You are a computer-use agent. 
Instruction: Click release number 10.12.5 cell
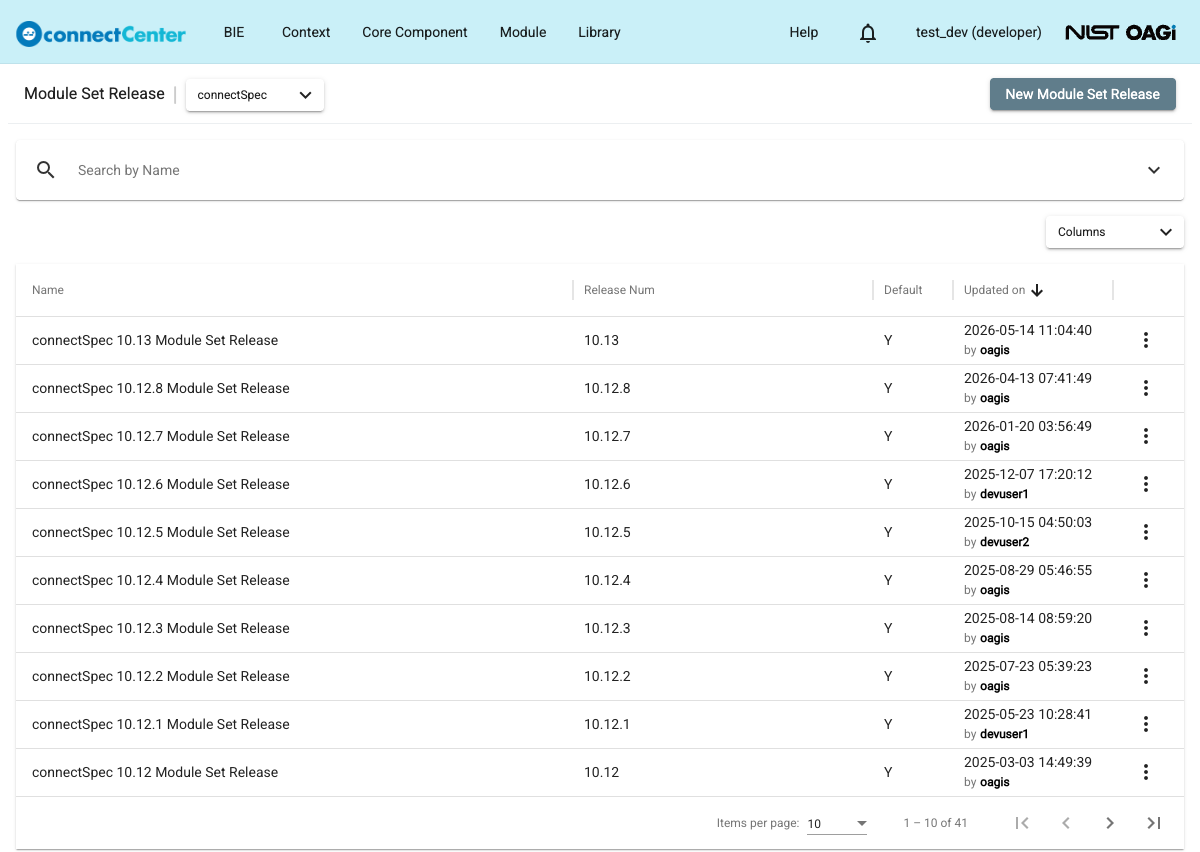[607, 532]
